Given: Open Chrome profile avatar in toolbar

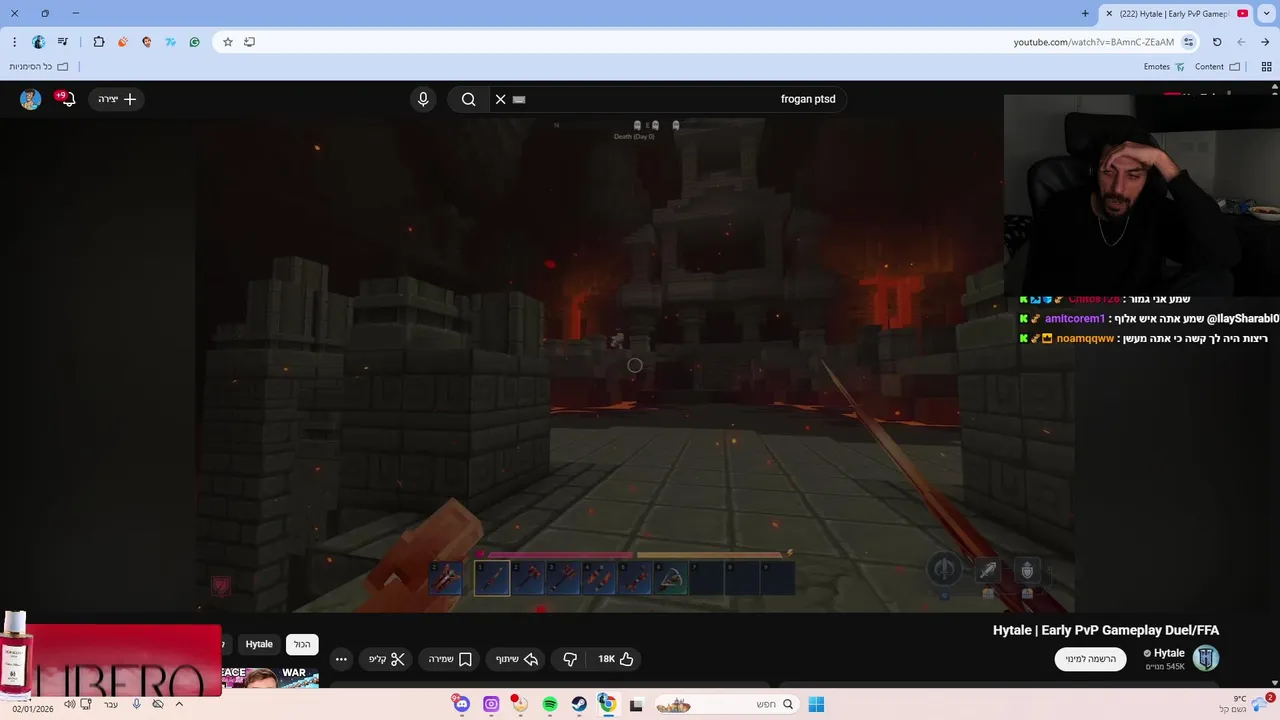Looking at the screenshot, I should tap(39, 42).
